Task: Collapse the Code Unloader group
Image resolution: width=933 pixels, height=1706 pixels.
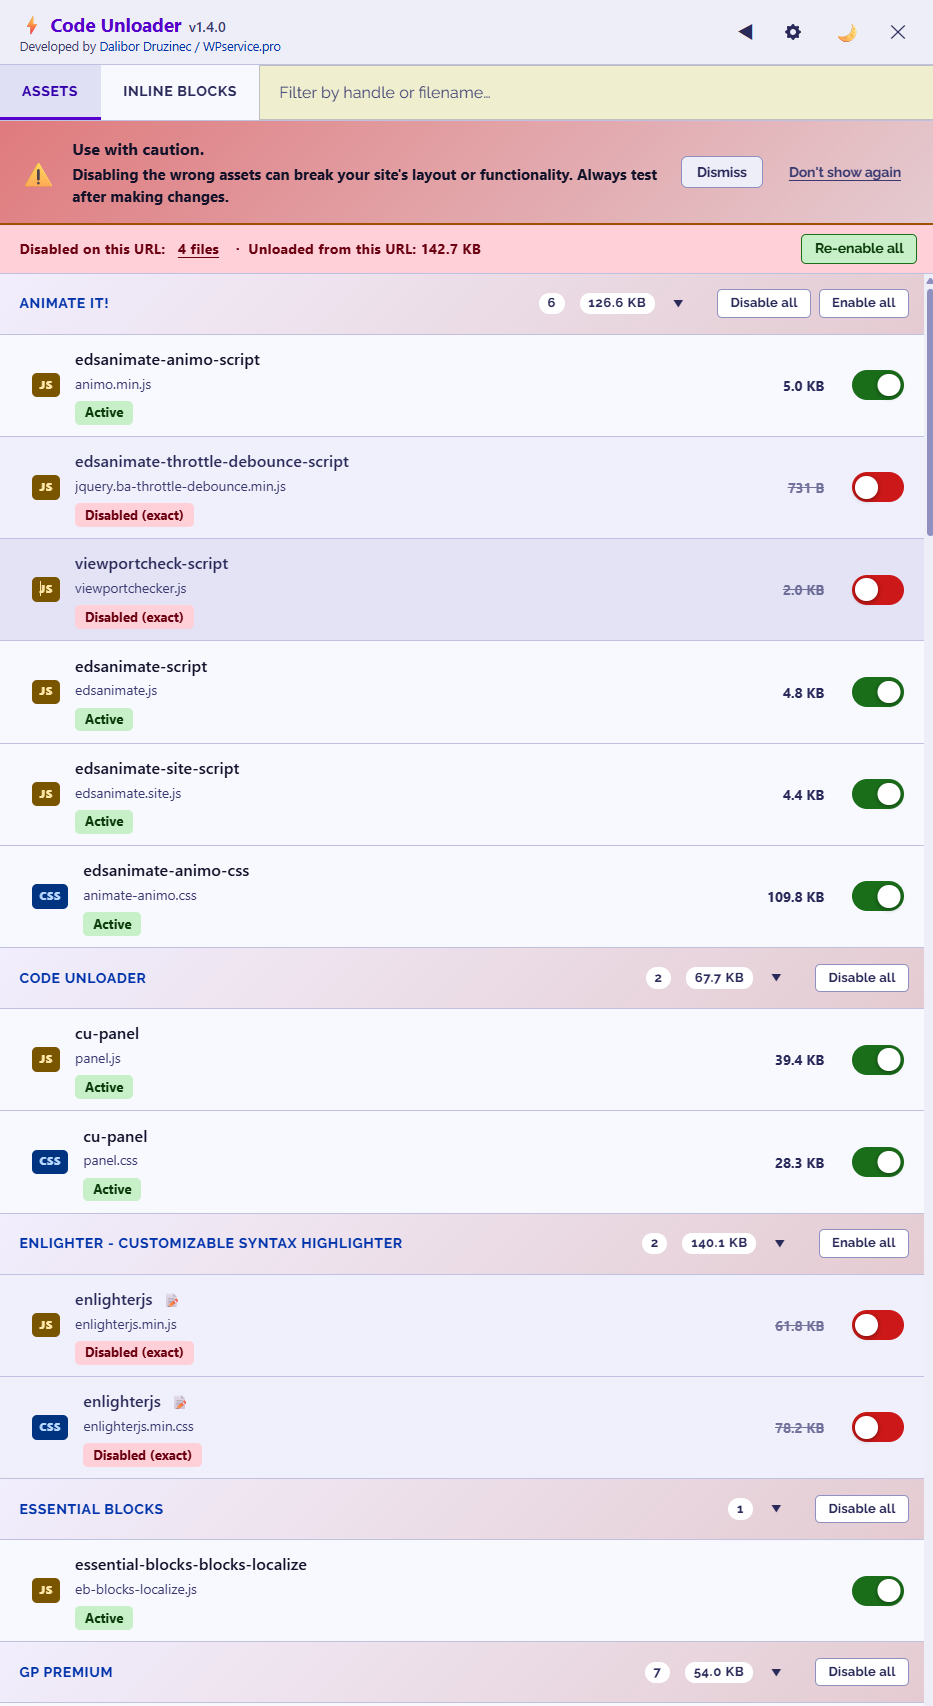Action: [776, 978]
